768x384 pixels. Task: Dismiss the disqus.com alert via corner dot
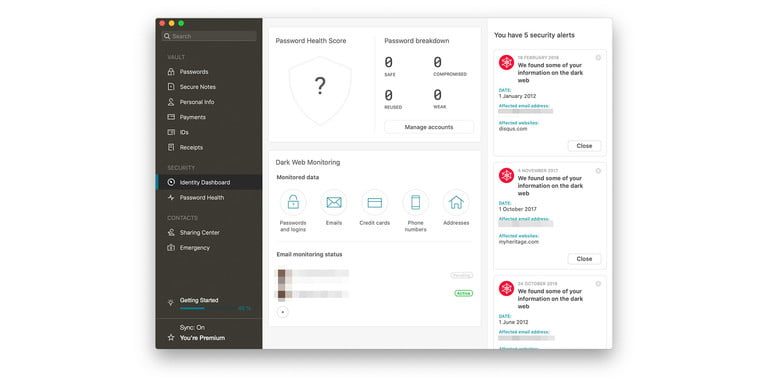598,58
